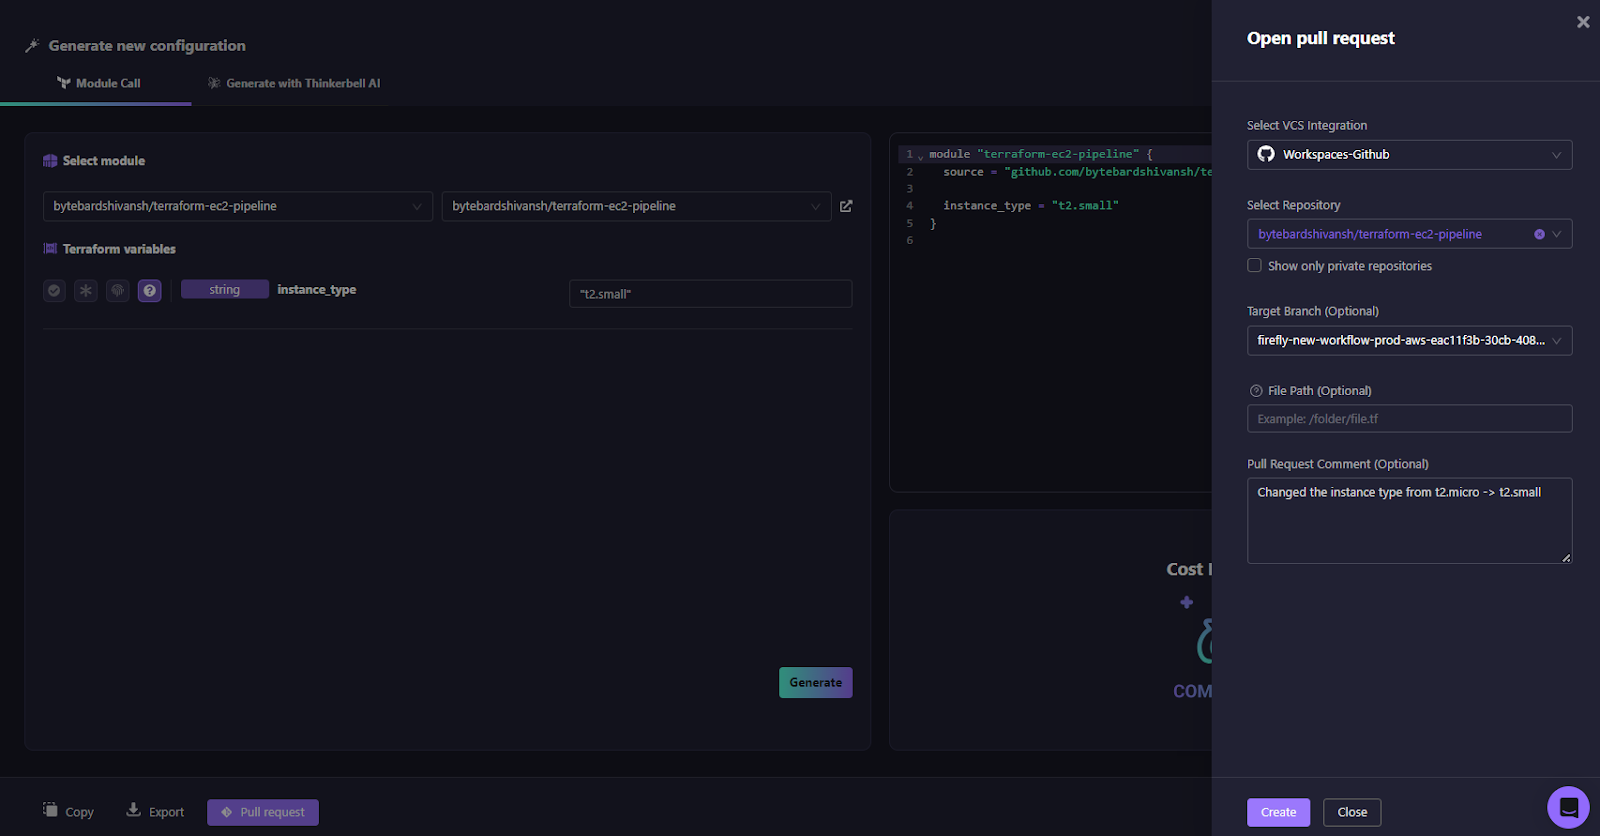Image resolution: width=1600 pixels, height=836 pixels.
Task: Click the Pull request button
Action: [263, 812]
